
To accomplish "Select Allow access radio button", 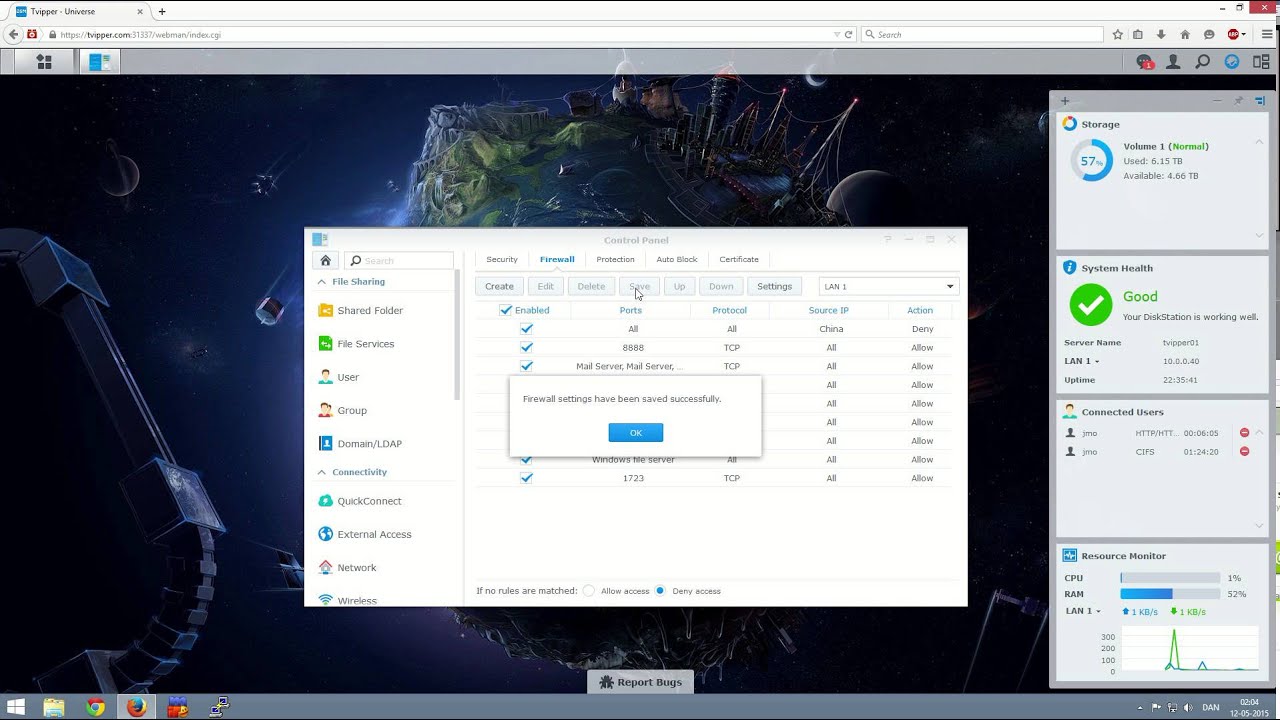I will tap(589, 591).
